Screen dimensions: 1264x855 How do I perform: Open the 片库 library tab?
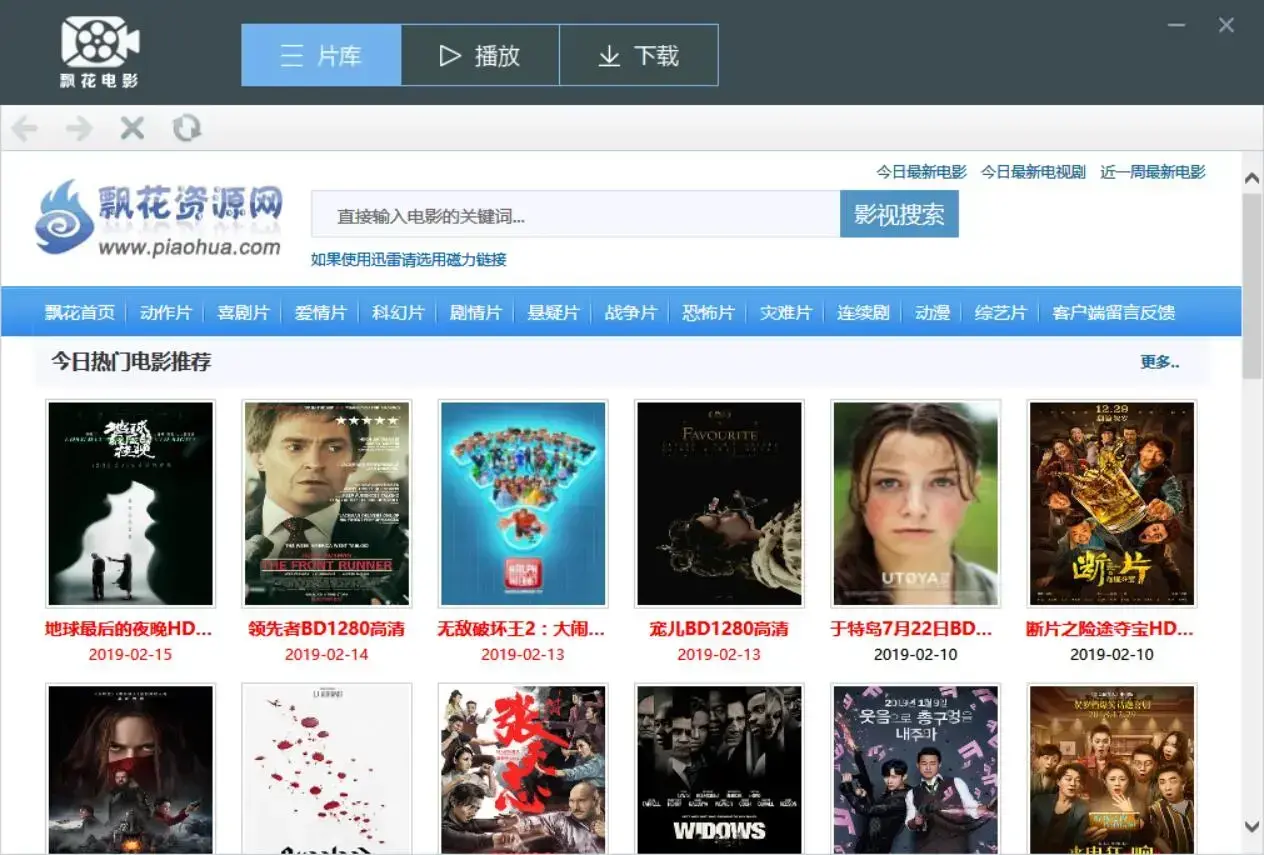point(321,55)
